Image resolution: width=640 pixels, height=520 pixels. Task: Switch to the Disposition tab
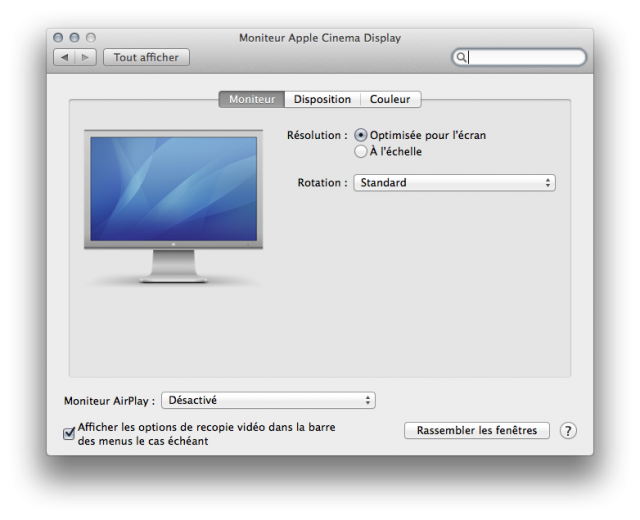tap(322, 99)
